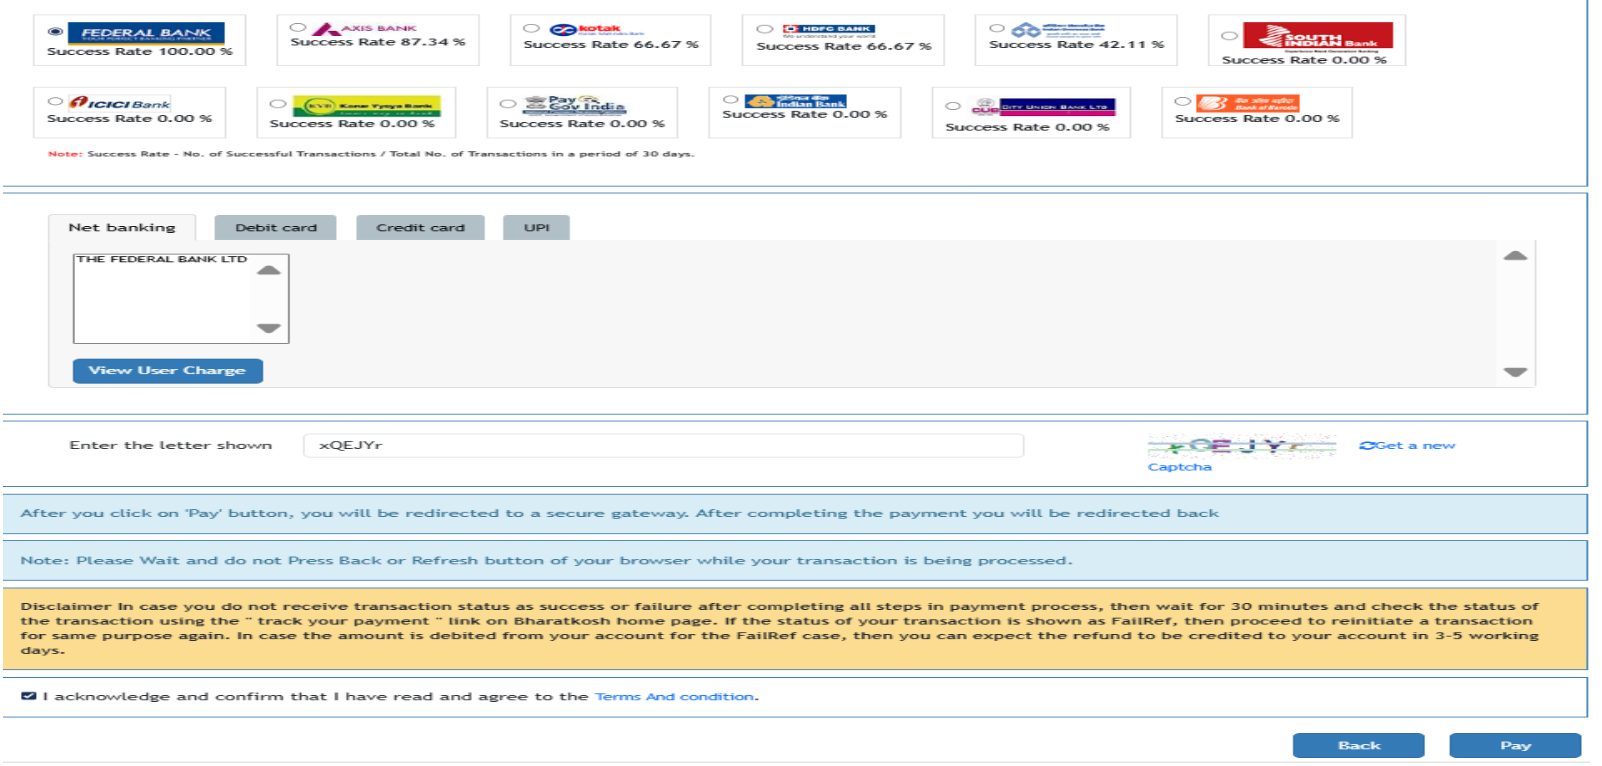Click the payment panel's scroll up arrow
Screen dimensions: 1602x766
coord(1515,256)
